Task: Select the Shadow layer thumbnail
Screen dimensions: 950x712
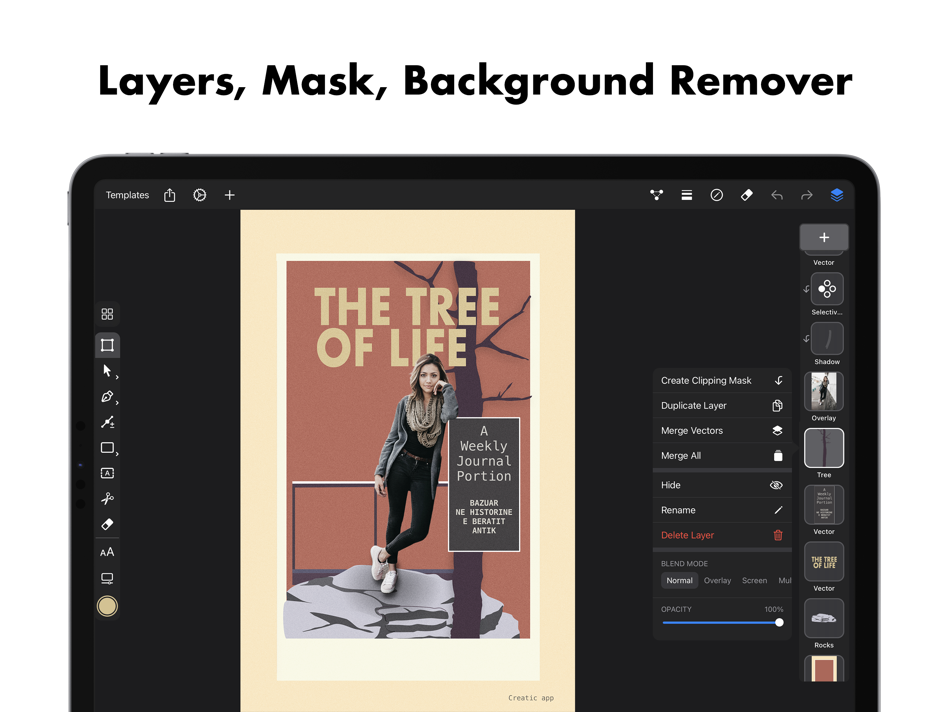Action: pyautogui.click(x=826, y=338)
